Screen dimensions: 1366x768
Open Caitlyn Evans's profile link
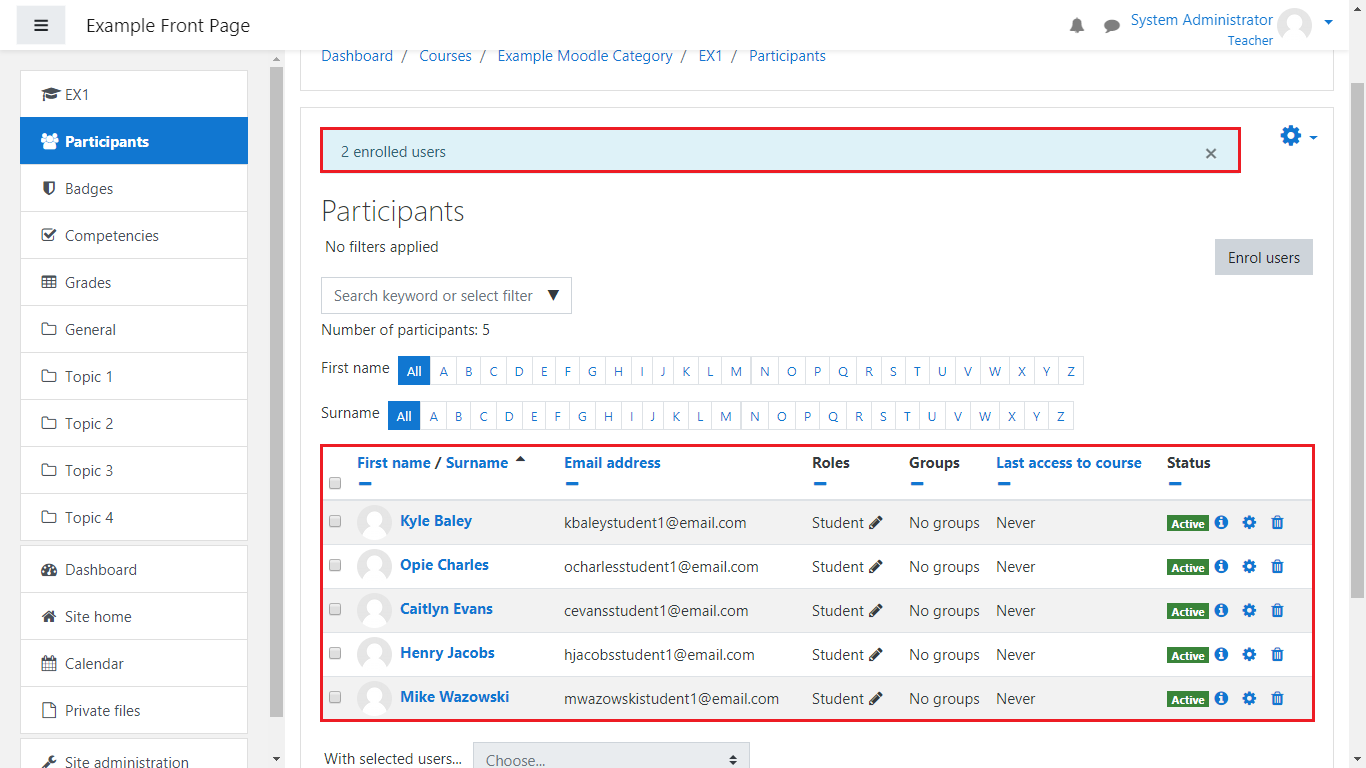pos(446,609)
